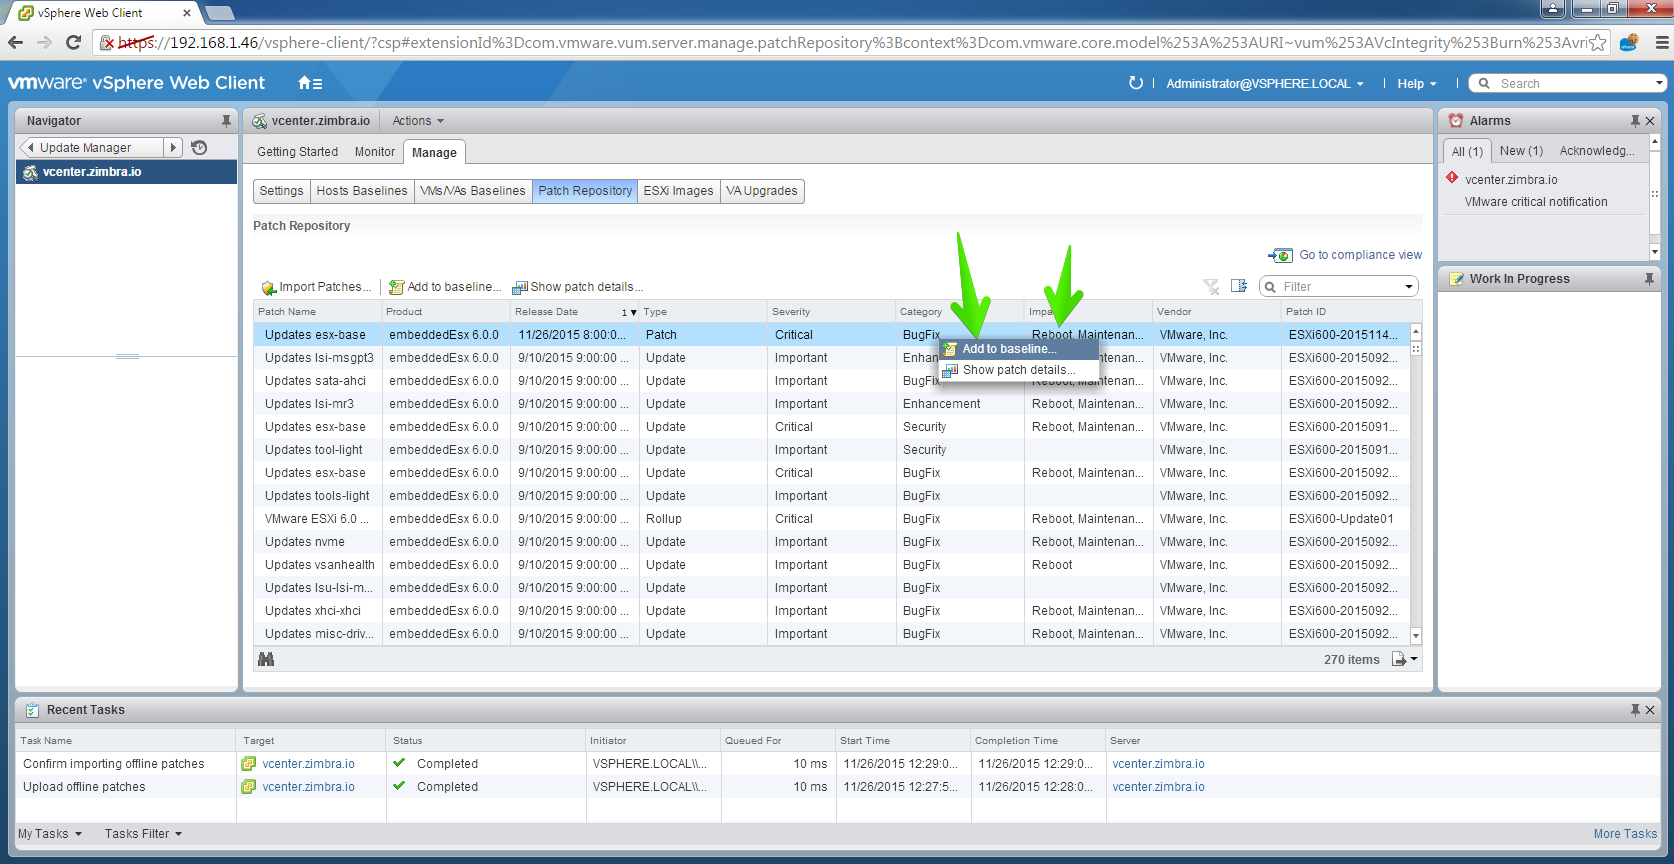Click the critical alarm red icon

click(1452, 178)
